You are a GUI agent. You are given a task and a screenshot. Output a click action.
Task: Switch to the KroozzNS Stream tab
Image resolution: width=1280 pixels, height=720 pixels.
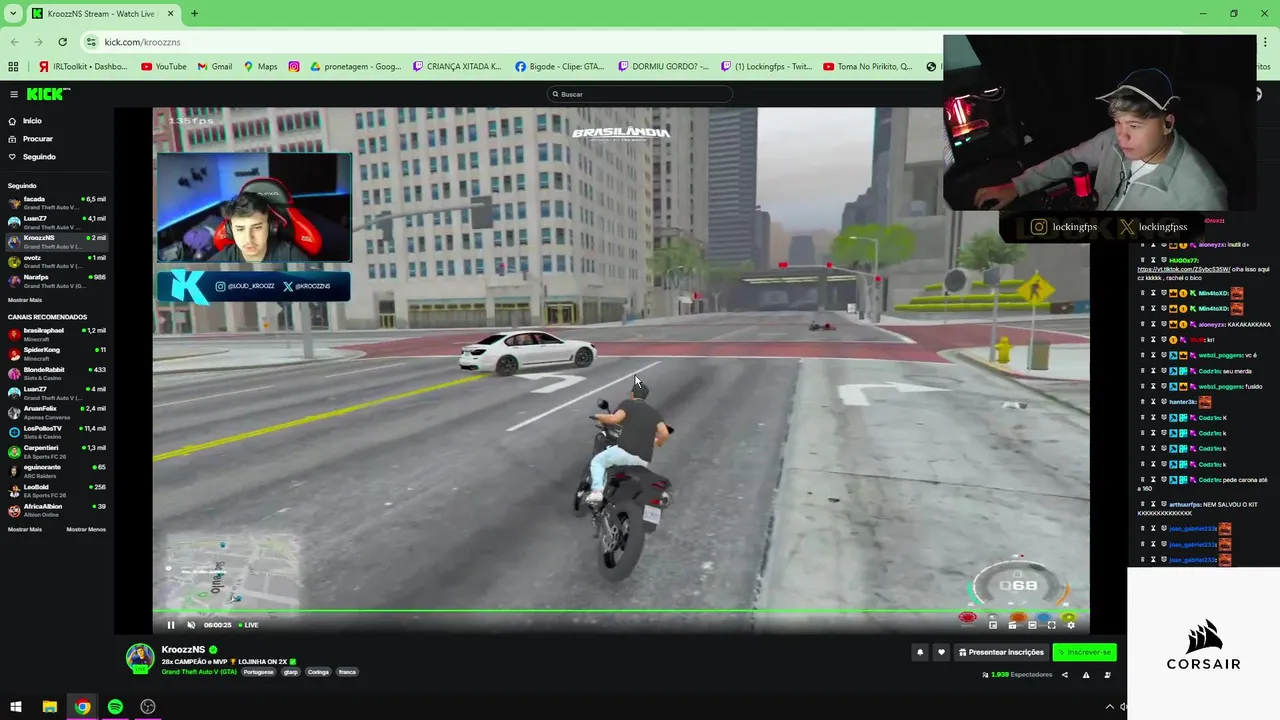click(103, 13)
